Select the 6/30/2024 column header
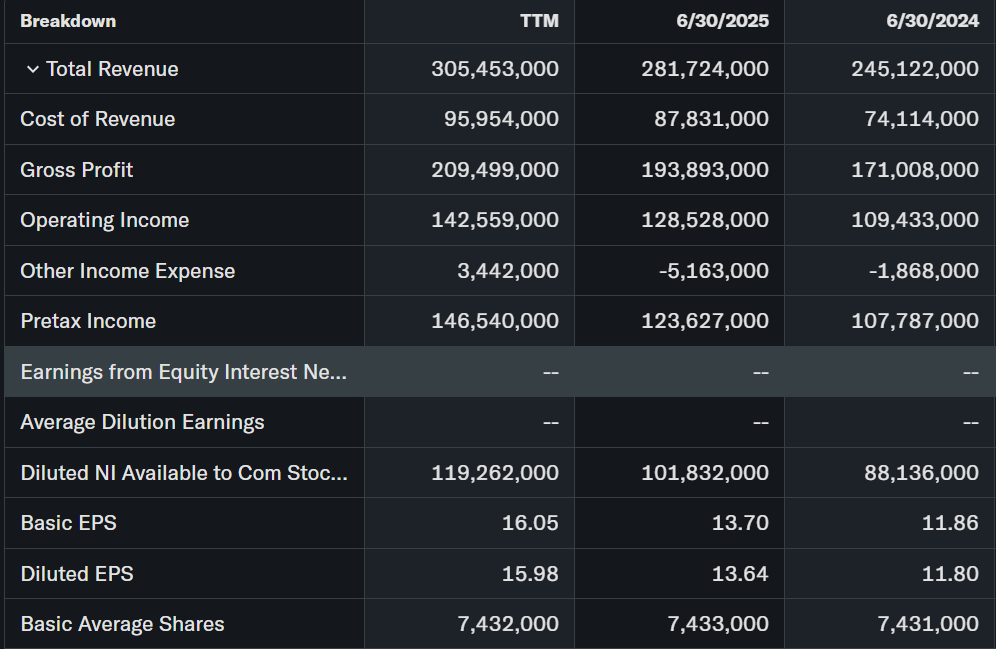 point(932,21)
